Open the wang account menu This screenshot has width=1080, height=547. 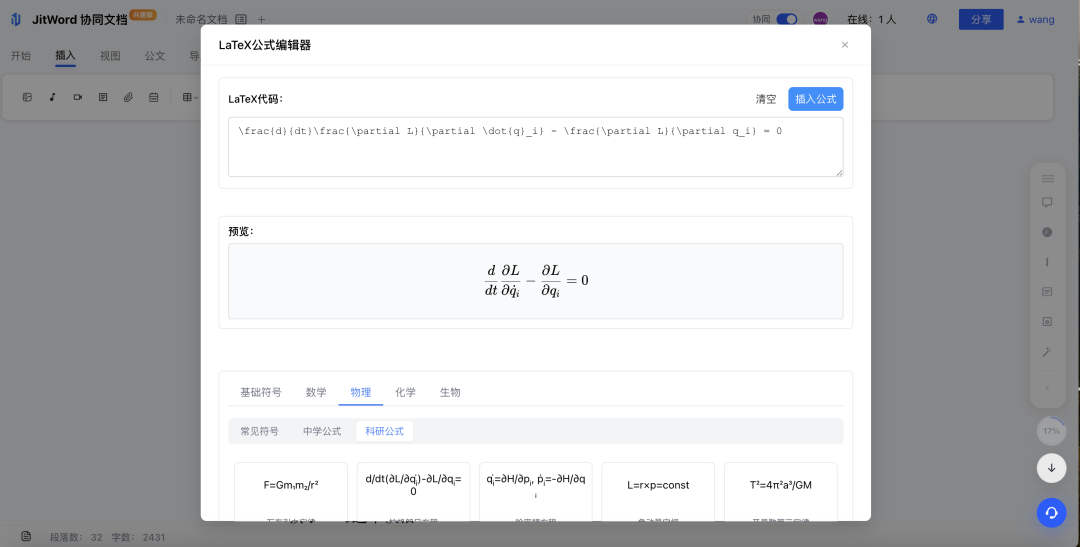(x=1035, y=19)
